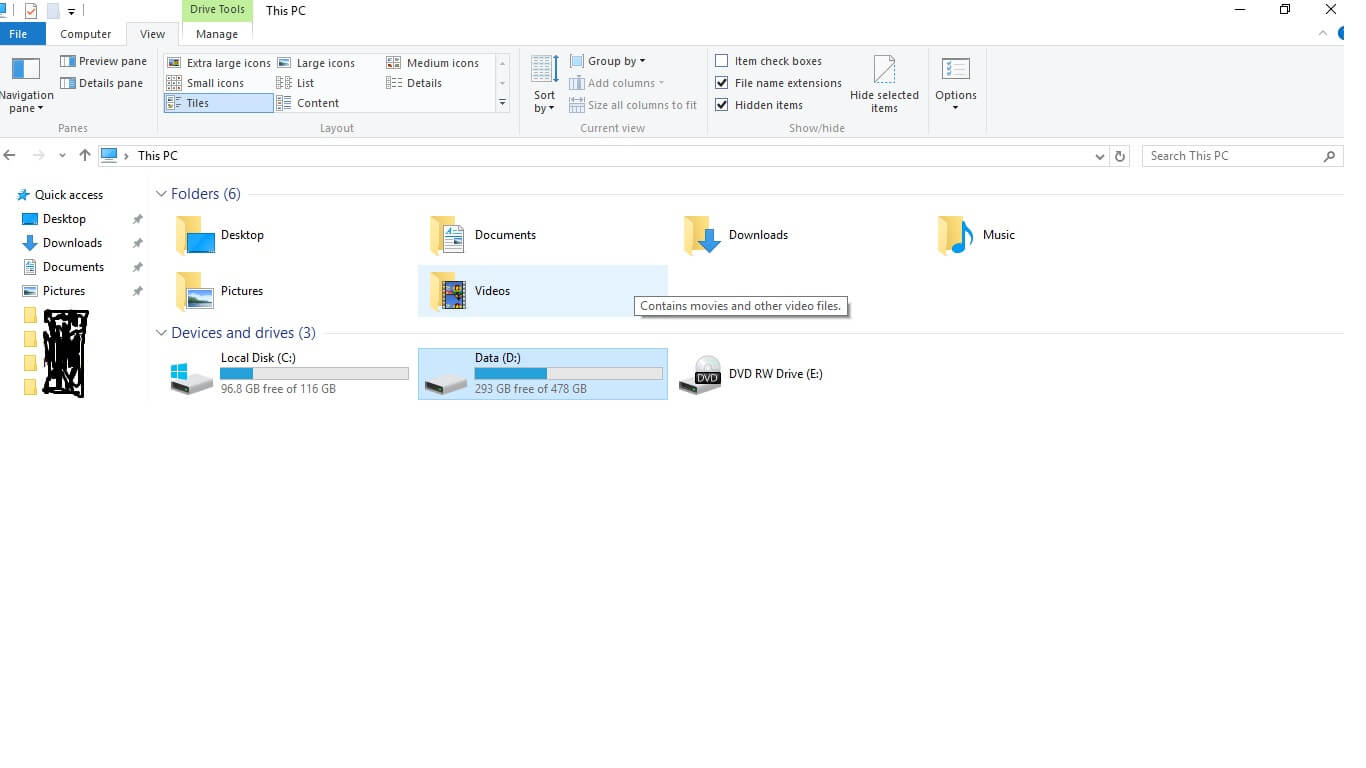The width and height of the screenshot is (1366, 768).
Task: Switch to the Manage tab
Action: (217, 34)
